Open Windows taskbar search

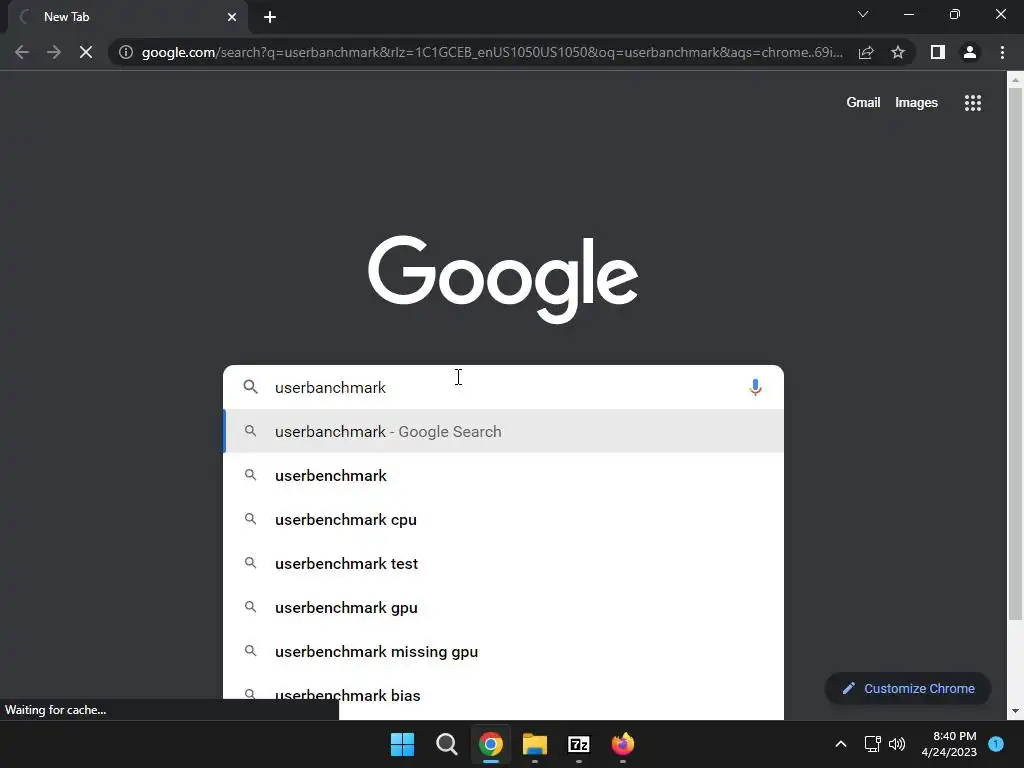coord(447,744)
